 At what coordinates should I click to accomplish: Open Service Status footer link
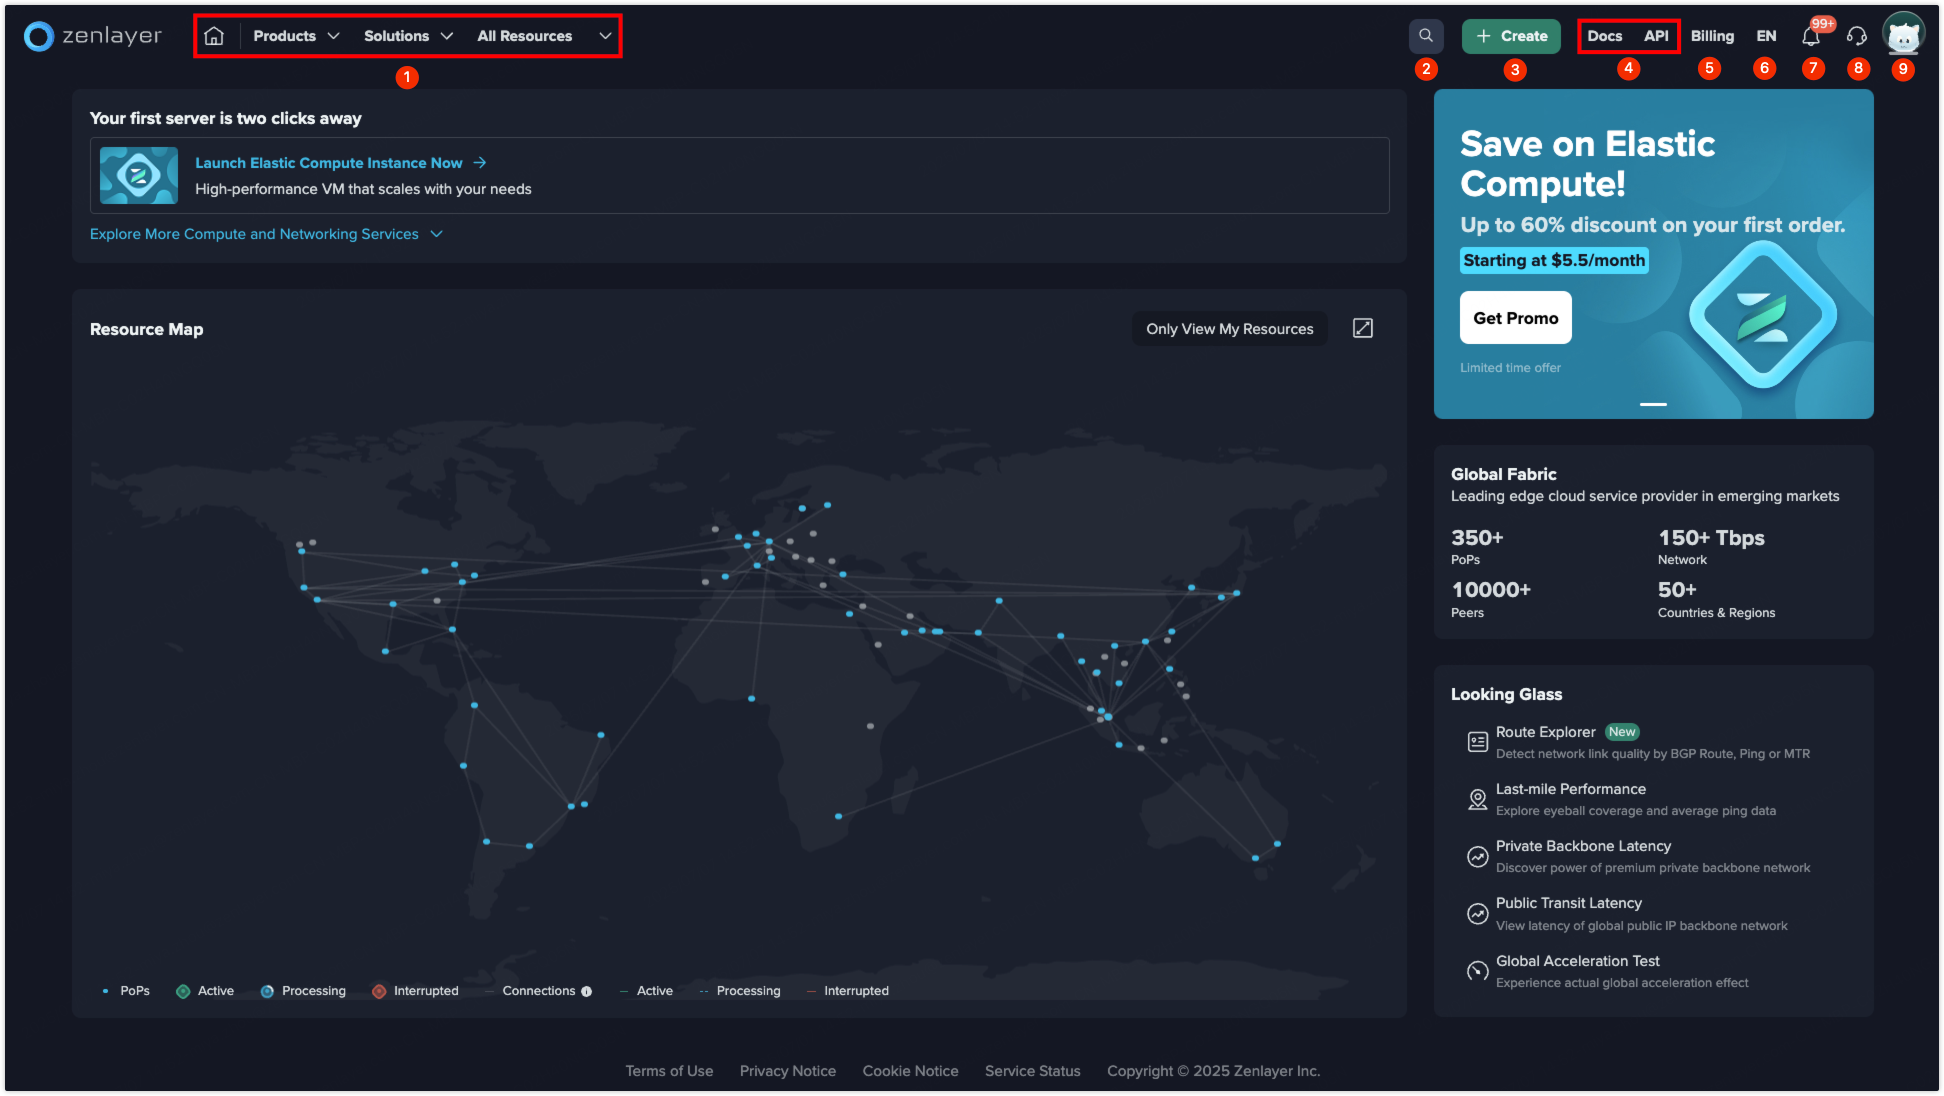point(1032,1071)
